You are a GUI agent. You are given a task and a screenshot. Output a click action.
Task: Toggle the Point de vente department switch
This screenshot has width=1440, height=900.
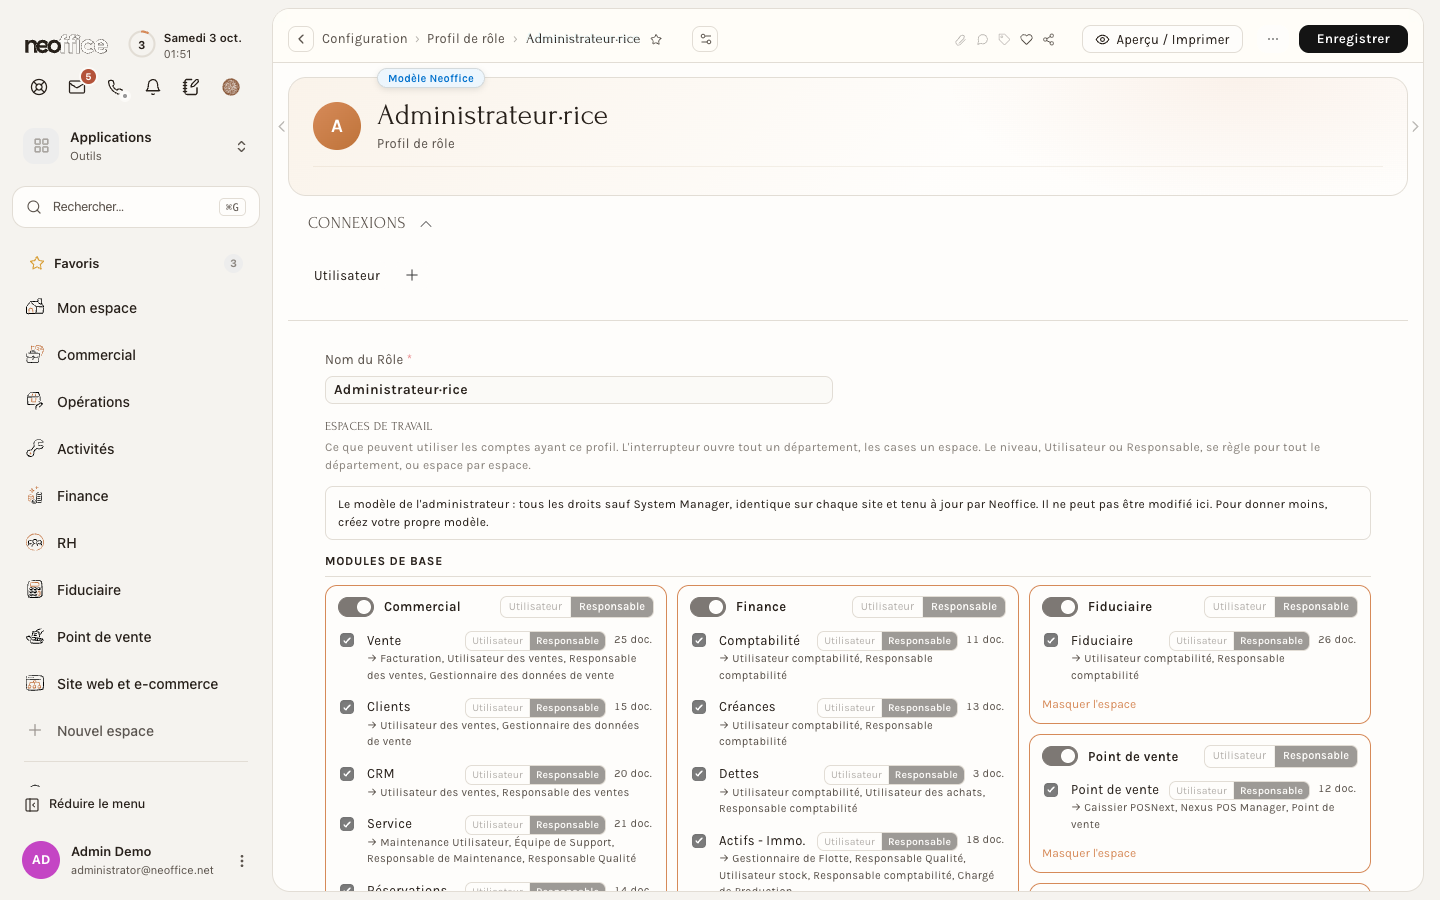(1060, 756)
